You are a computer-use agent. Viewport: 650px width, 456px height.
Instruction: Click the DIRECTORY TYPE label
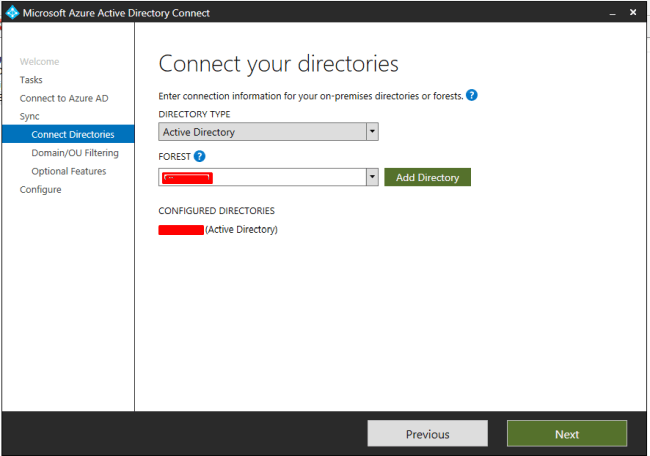coord(194,114)
